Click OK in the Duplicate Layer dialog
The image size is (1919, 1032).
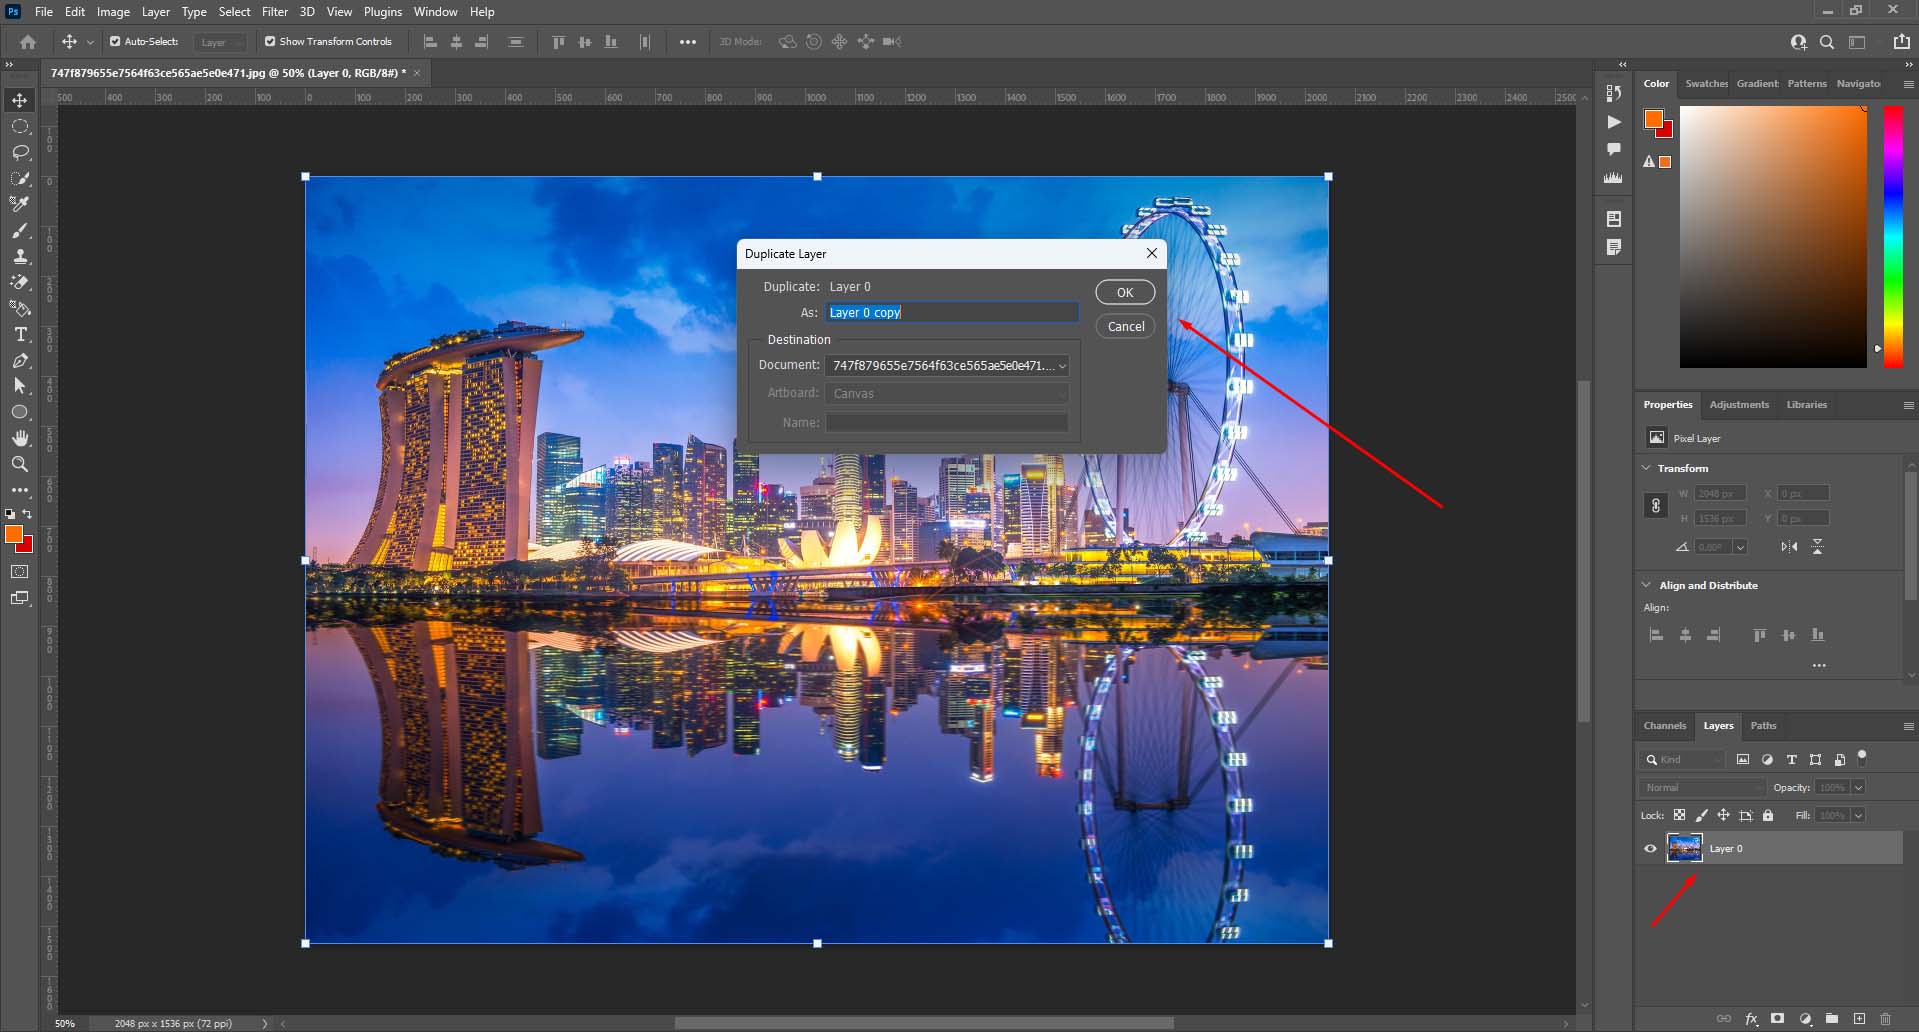pos(1124,292)
